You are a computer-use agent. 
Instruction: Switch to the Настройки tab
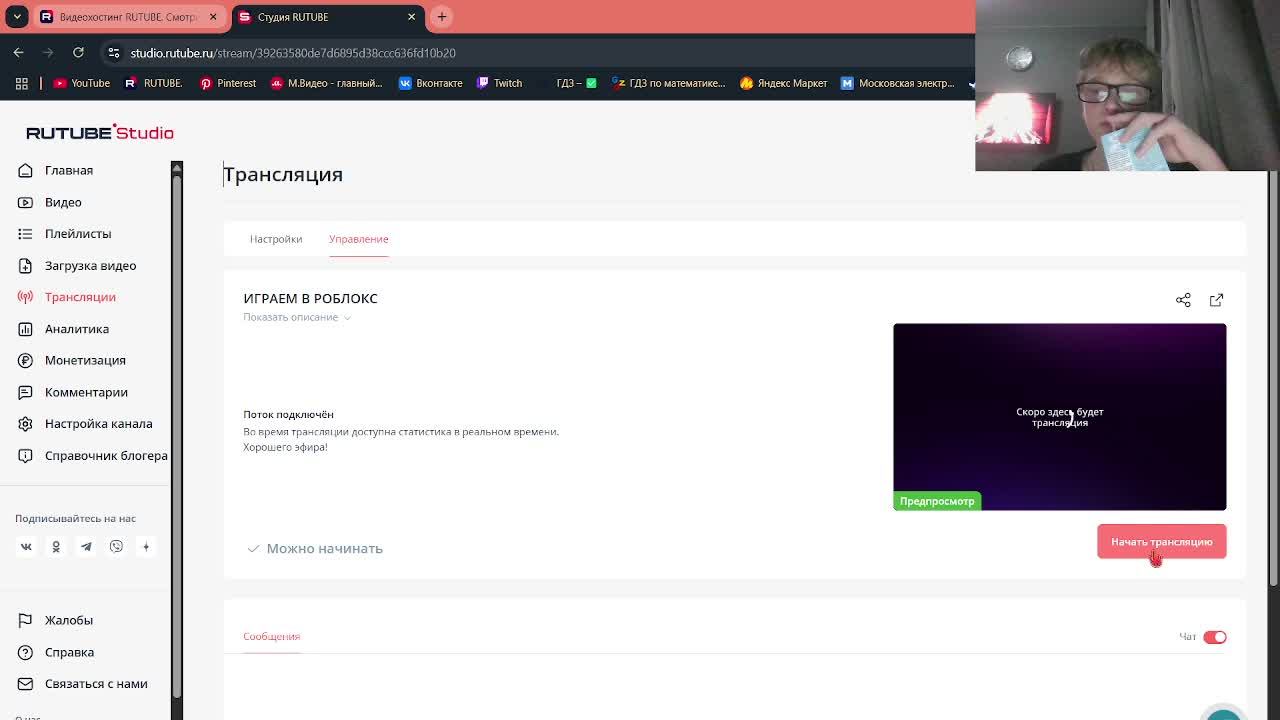pos(276,239)
